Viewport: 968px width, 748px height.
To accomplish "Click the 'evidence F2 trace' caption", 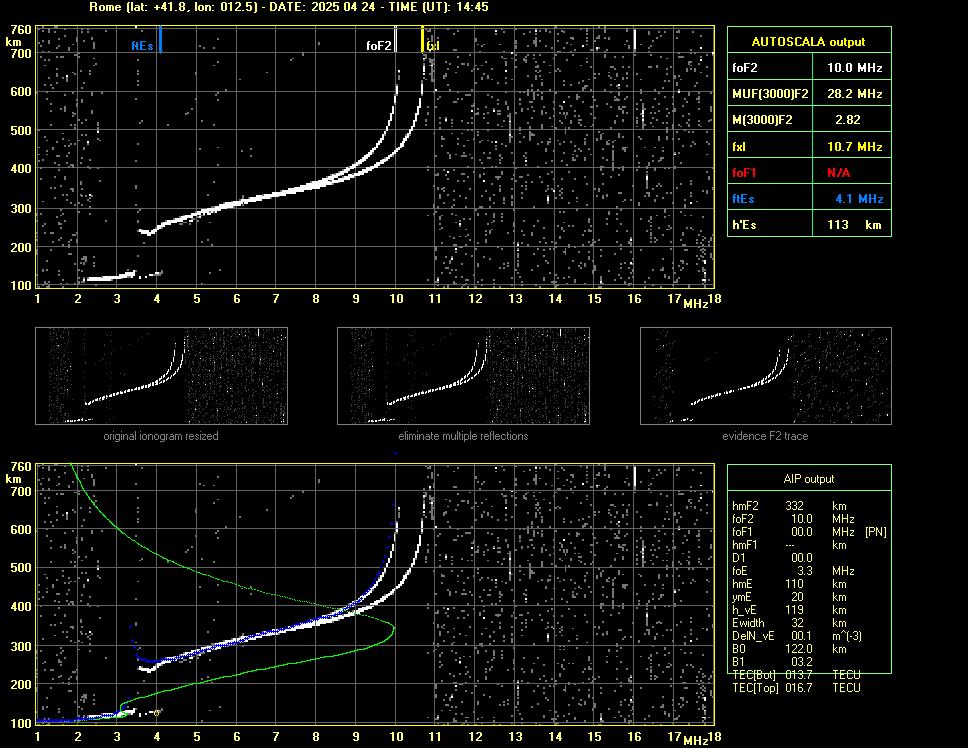I will [x=765, y=436].
